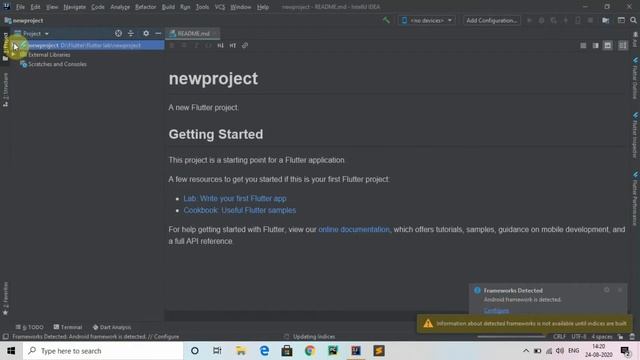Open the TODO tool window
Image resolution: width=640 pixels, height=360 pixels.
(x=29, y=327)
